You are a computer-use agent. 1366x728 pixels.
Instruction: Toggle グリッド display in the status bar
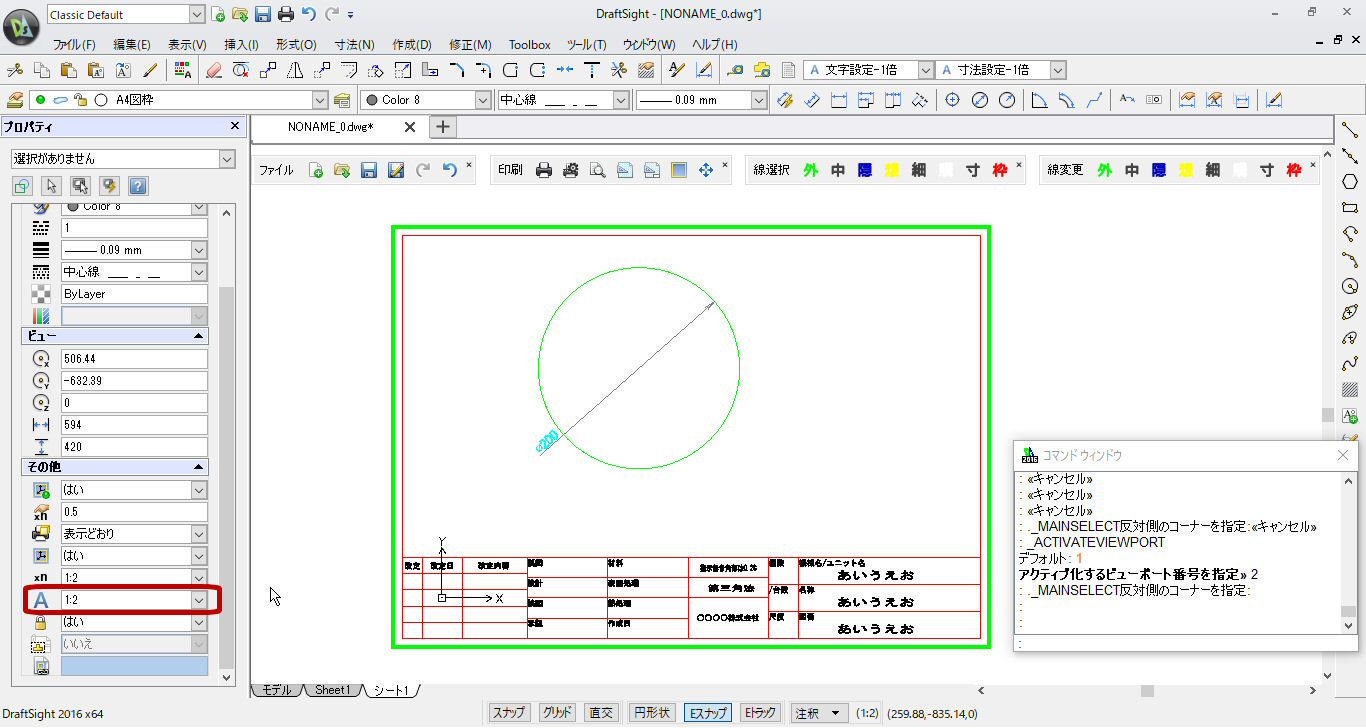pyautogui.click(x=556, y=713)
